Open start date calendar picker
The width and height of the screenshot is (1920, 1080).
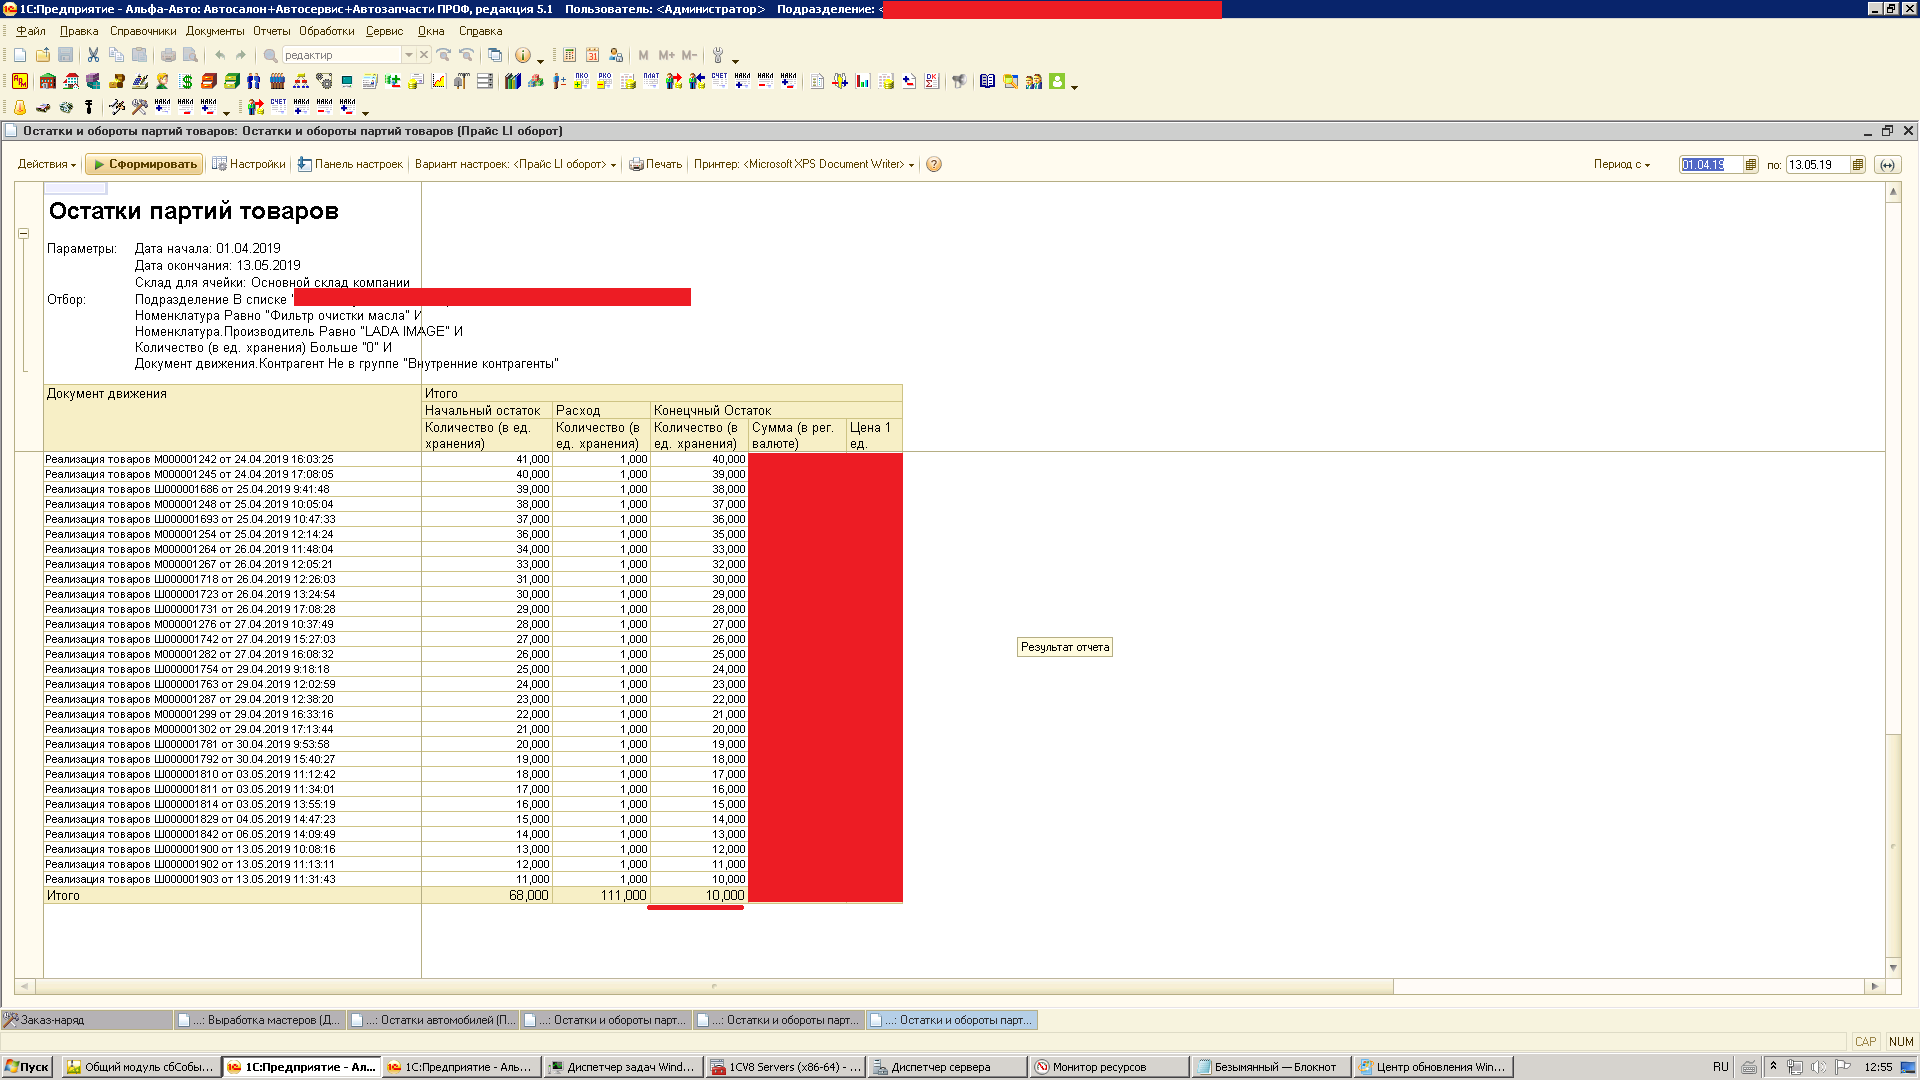click(x=1751, y=164)
